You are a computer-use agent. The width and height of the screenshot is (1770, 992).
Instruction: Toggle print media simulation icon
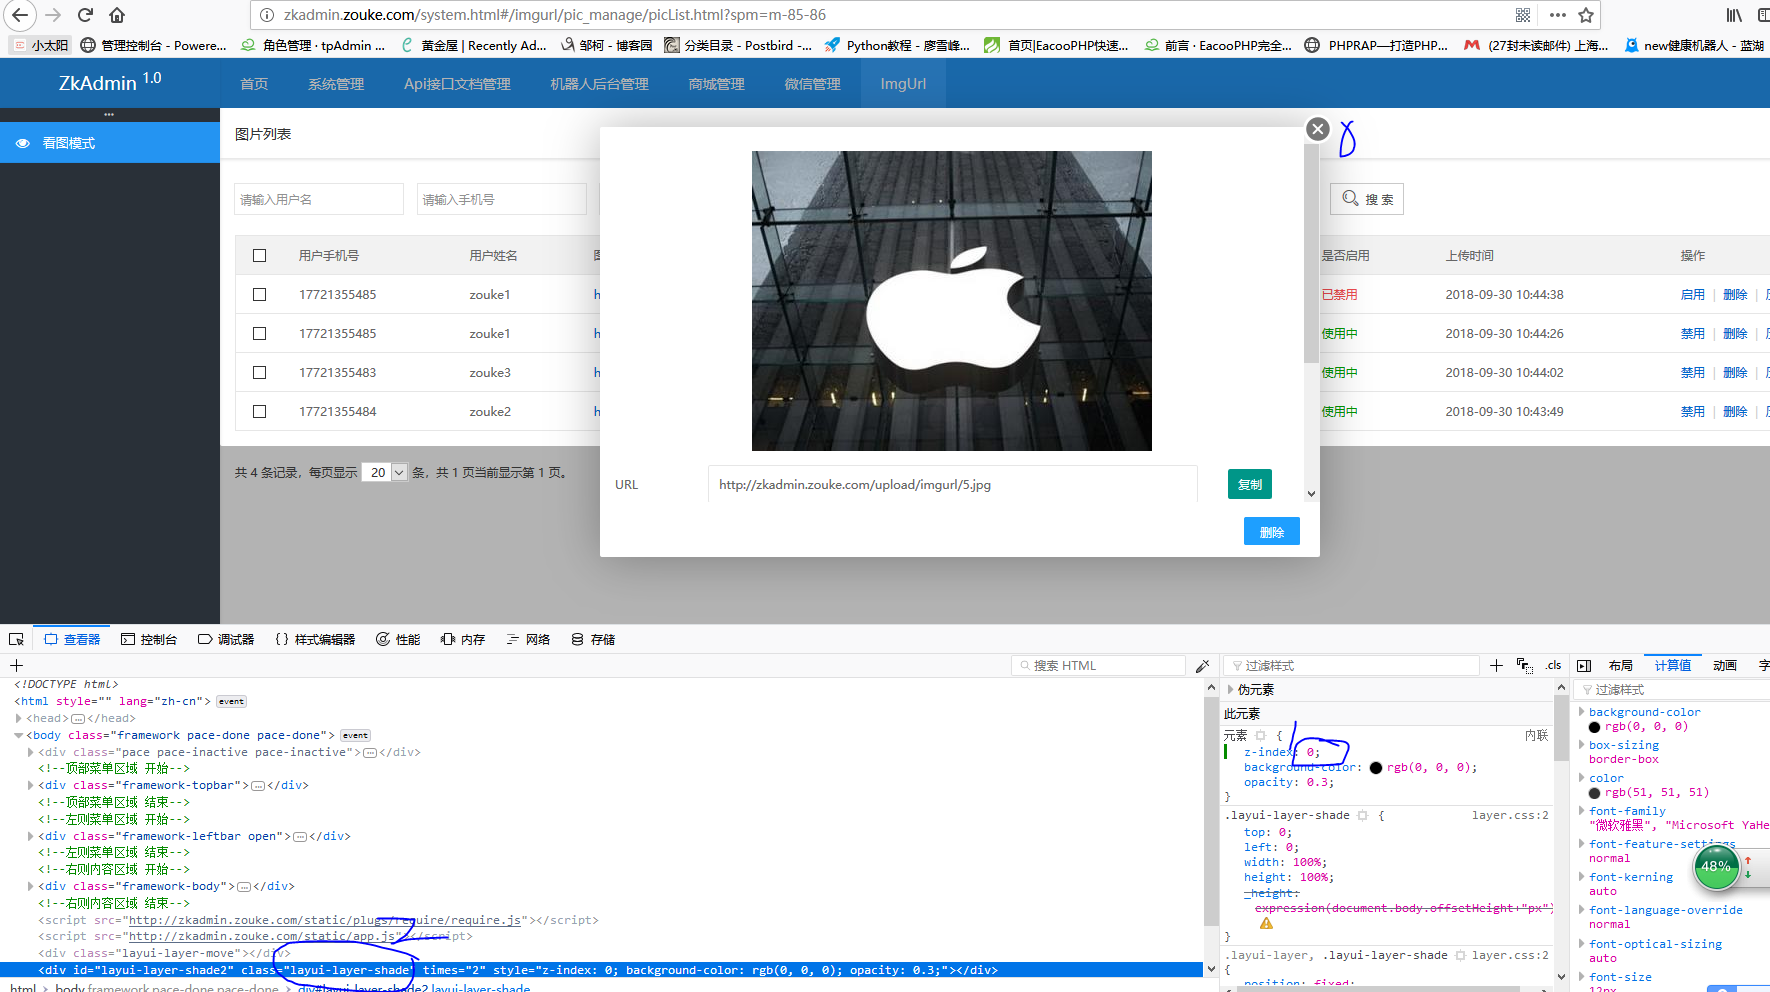coord(1524,665)
